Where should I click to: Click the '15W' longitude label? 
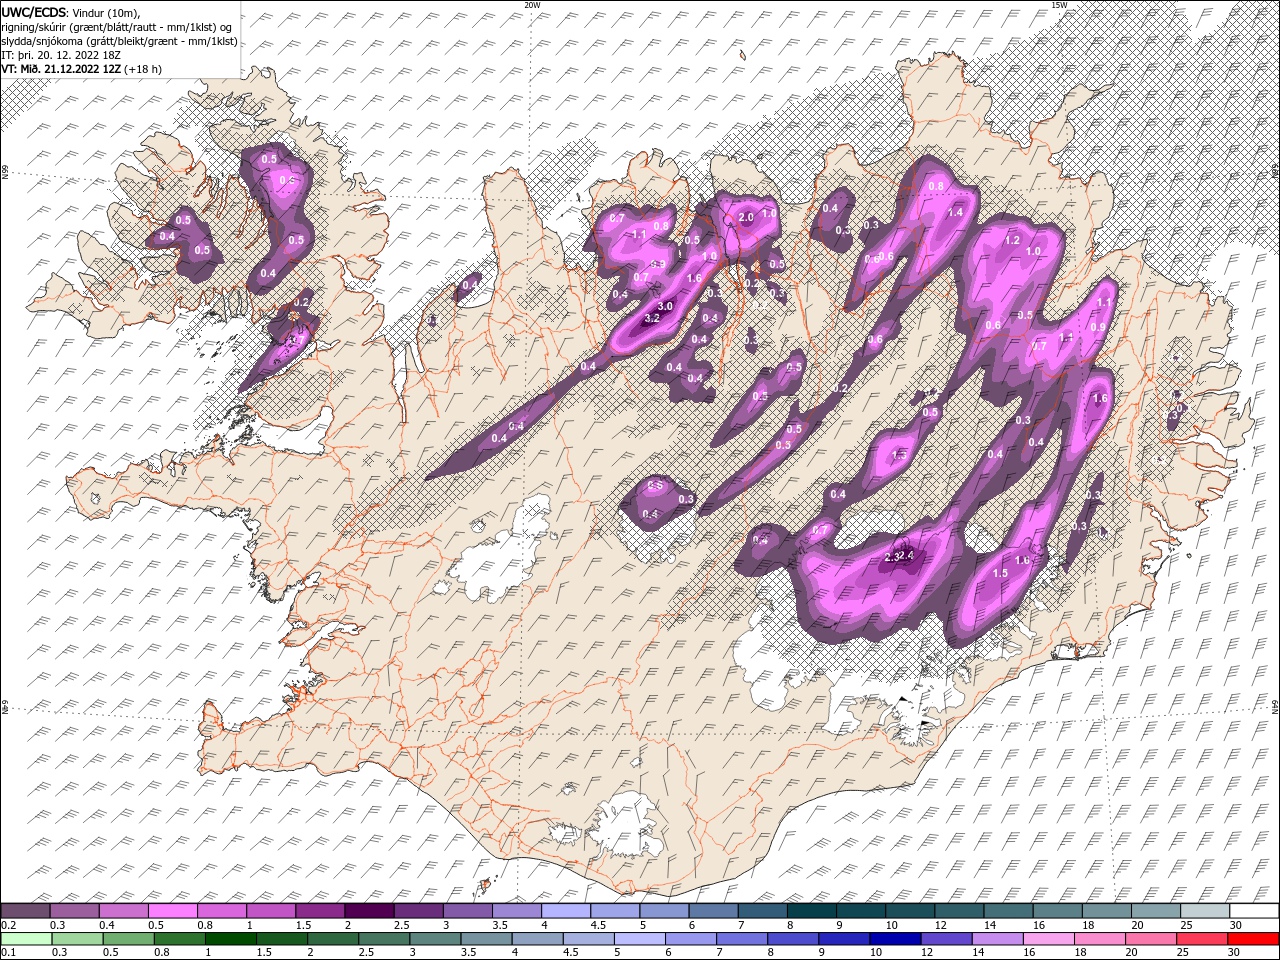tap(1059, 5)
